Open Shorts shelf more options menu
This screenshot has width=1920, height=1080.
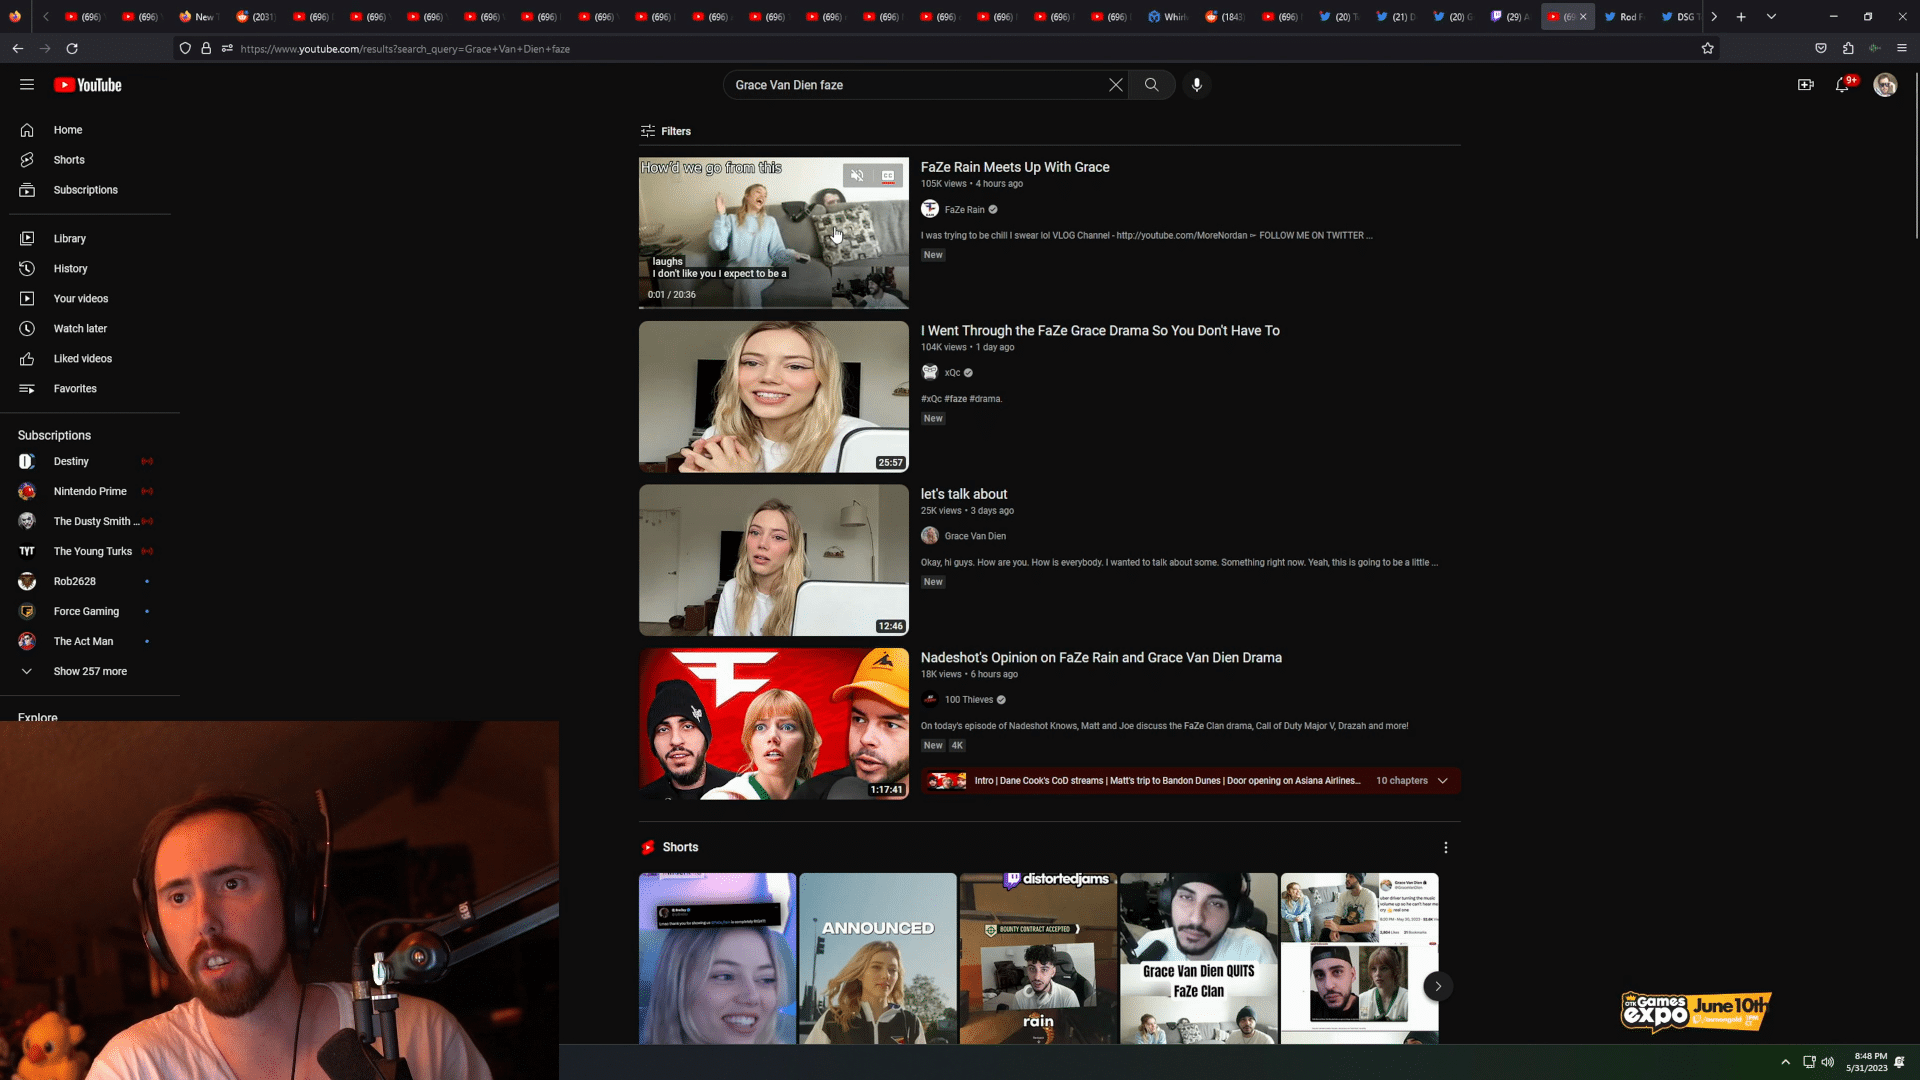tap(1445, 848)
